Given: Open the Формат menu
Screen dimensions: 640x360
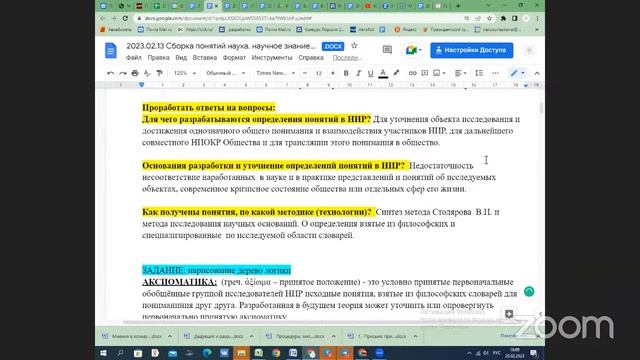Looking at the screenshot, I should pyautogui.click(x=234, y=58).
